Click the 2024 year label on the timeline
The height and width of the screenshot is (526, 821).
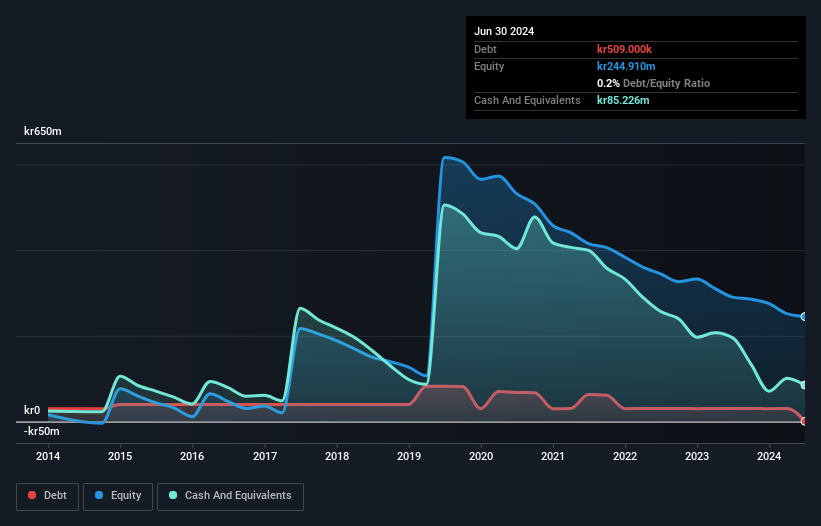pos(770,457)
